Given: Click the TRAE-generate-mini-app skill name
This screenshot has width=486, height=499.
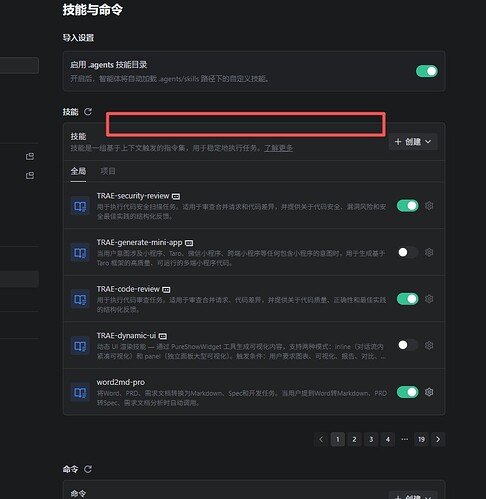Looking at the screenshot, I should pos(139,242).
